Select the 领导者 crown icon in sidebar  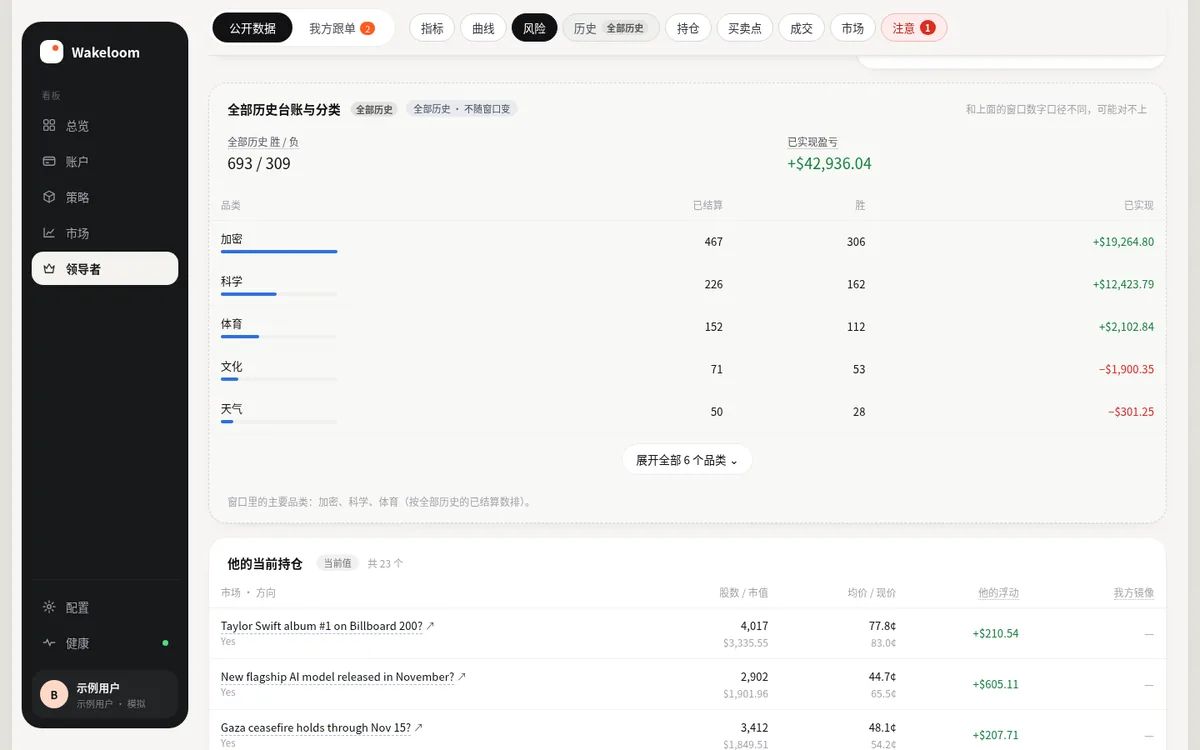pos(49,269)
